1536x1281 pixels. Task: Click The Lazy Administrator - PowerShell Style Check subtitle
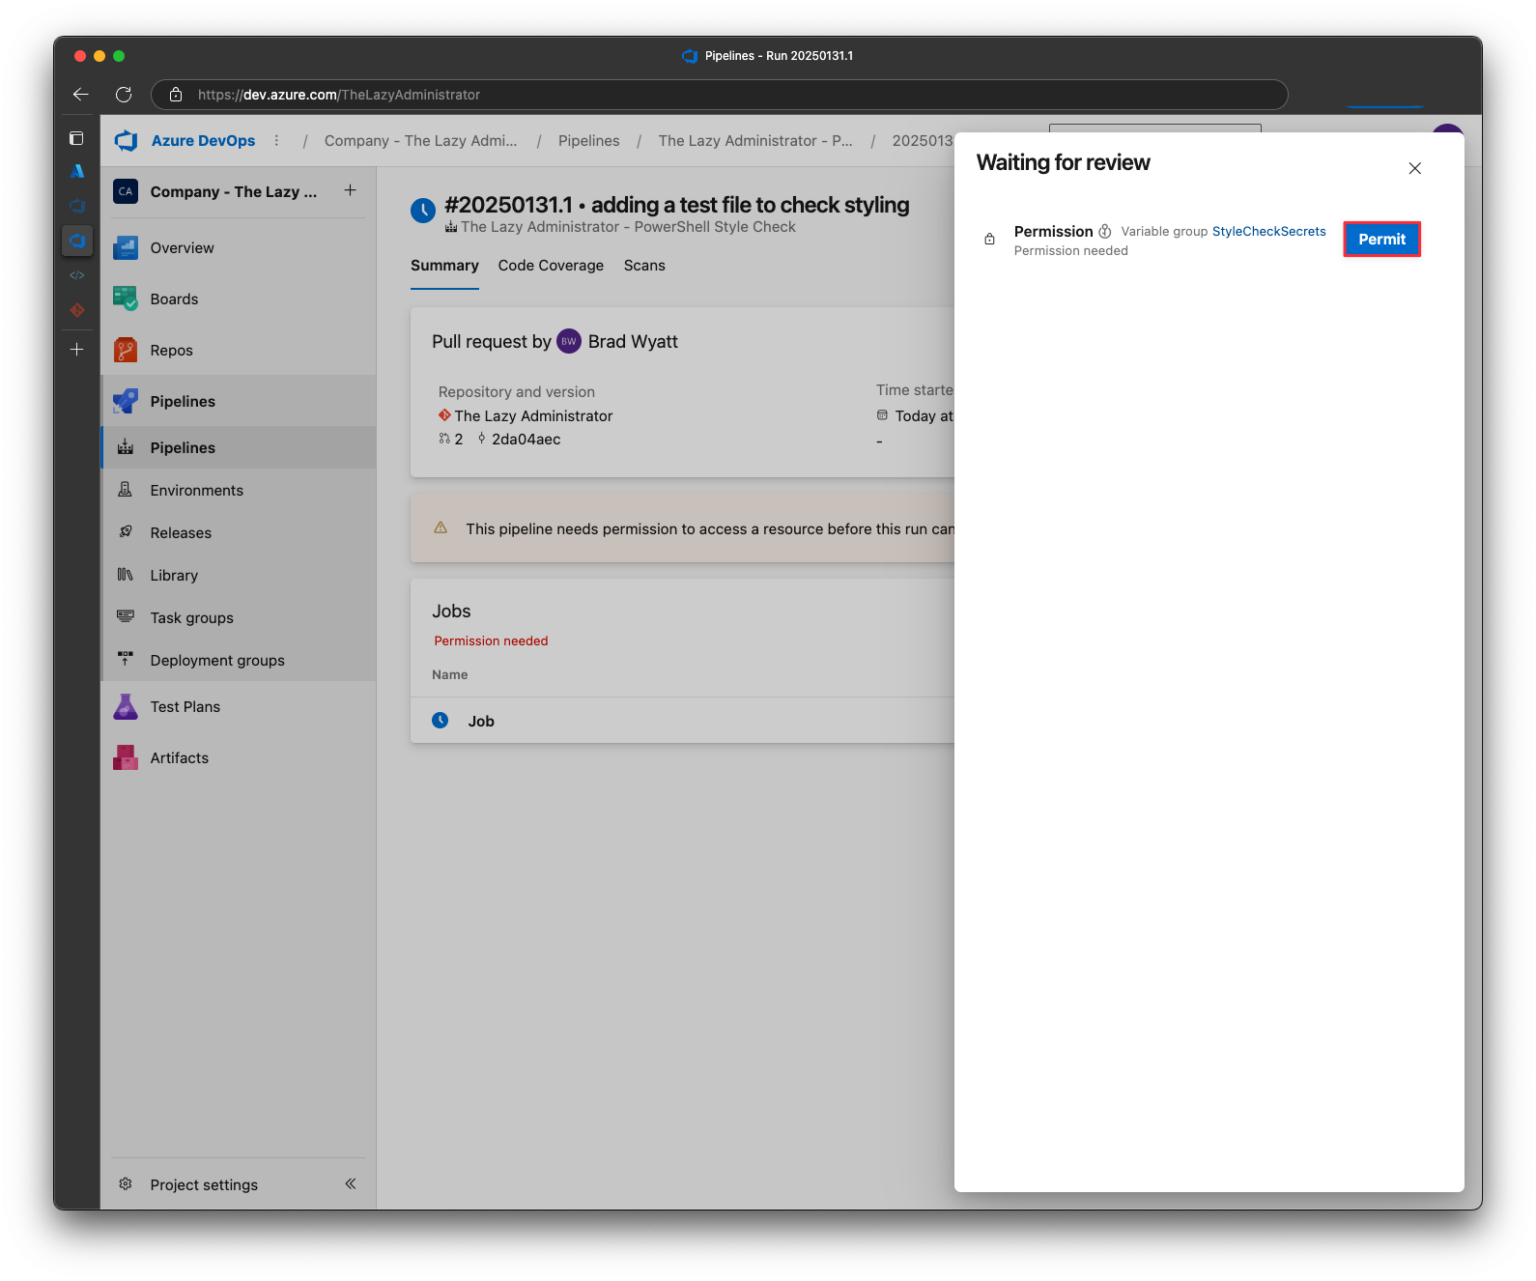pos(628,227)
